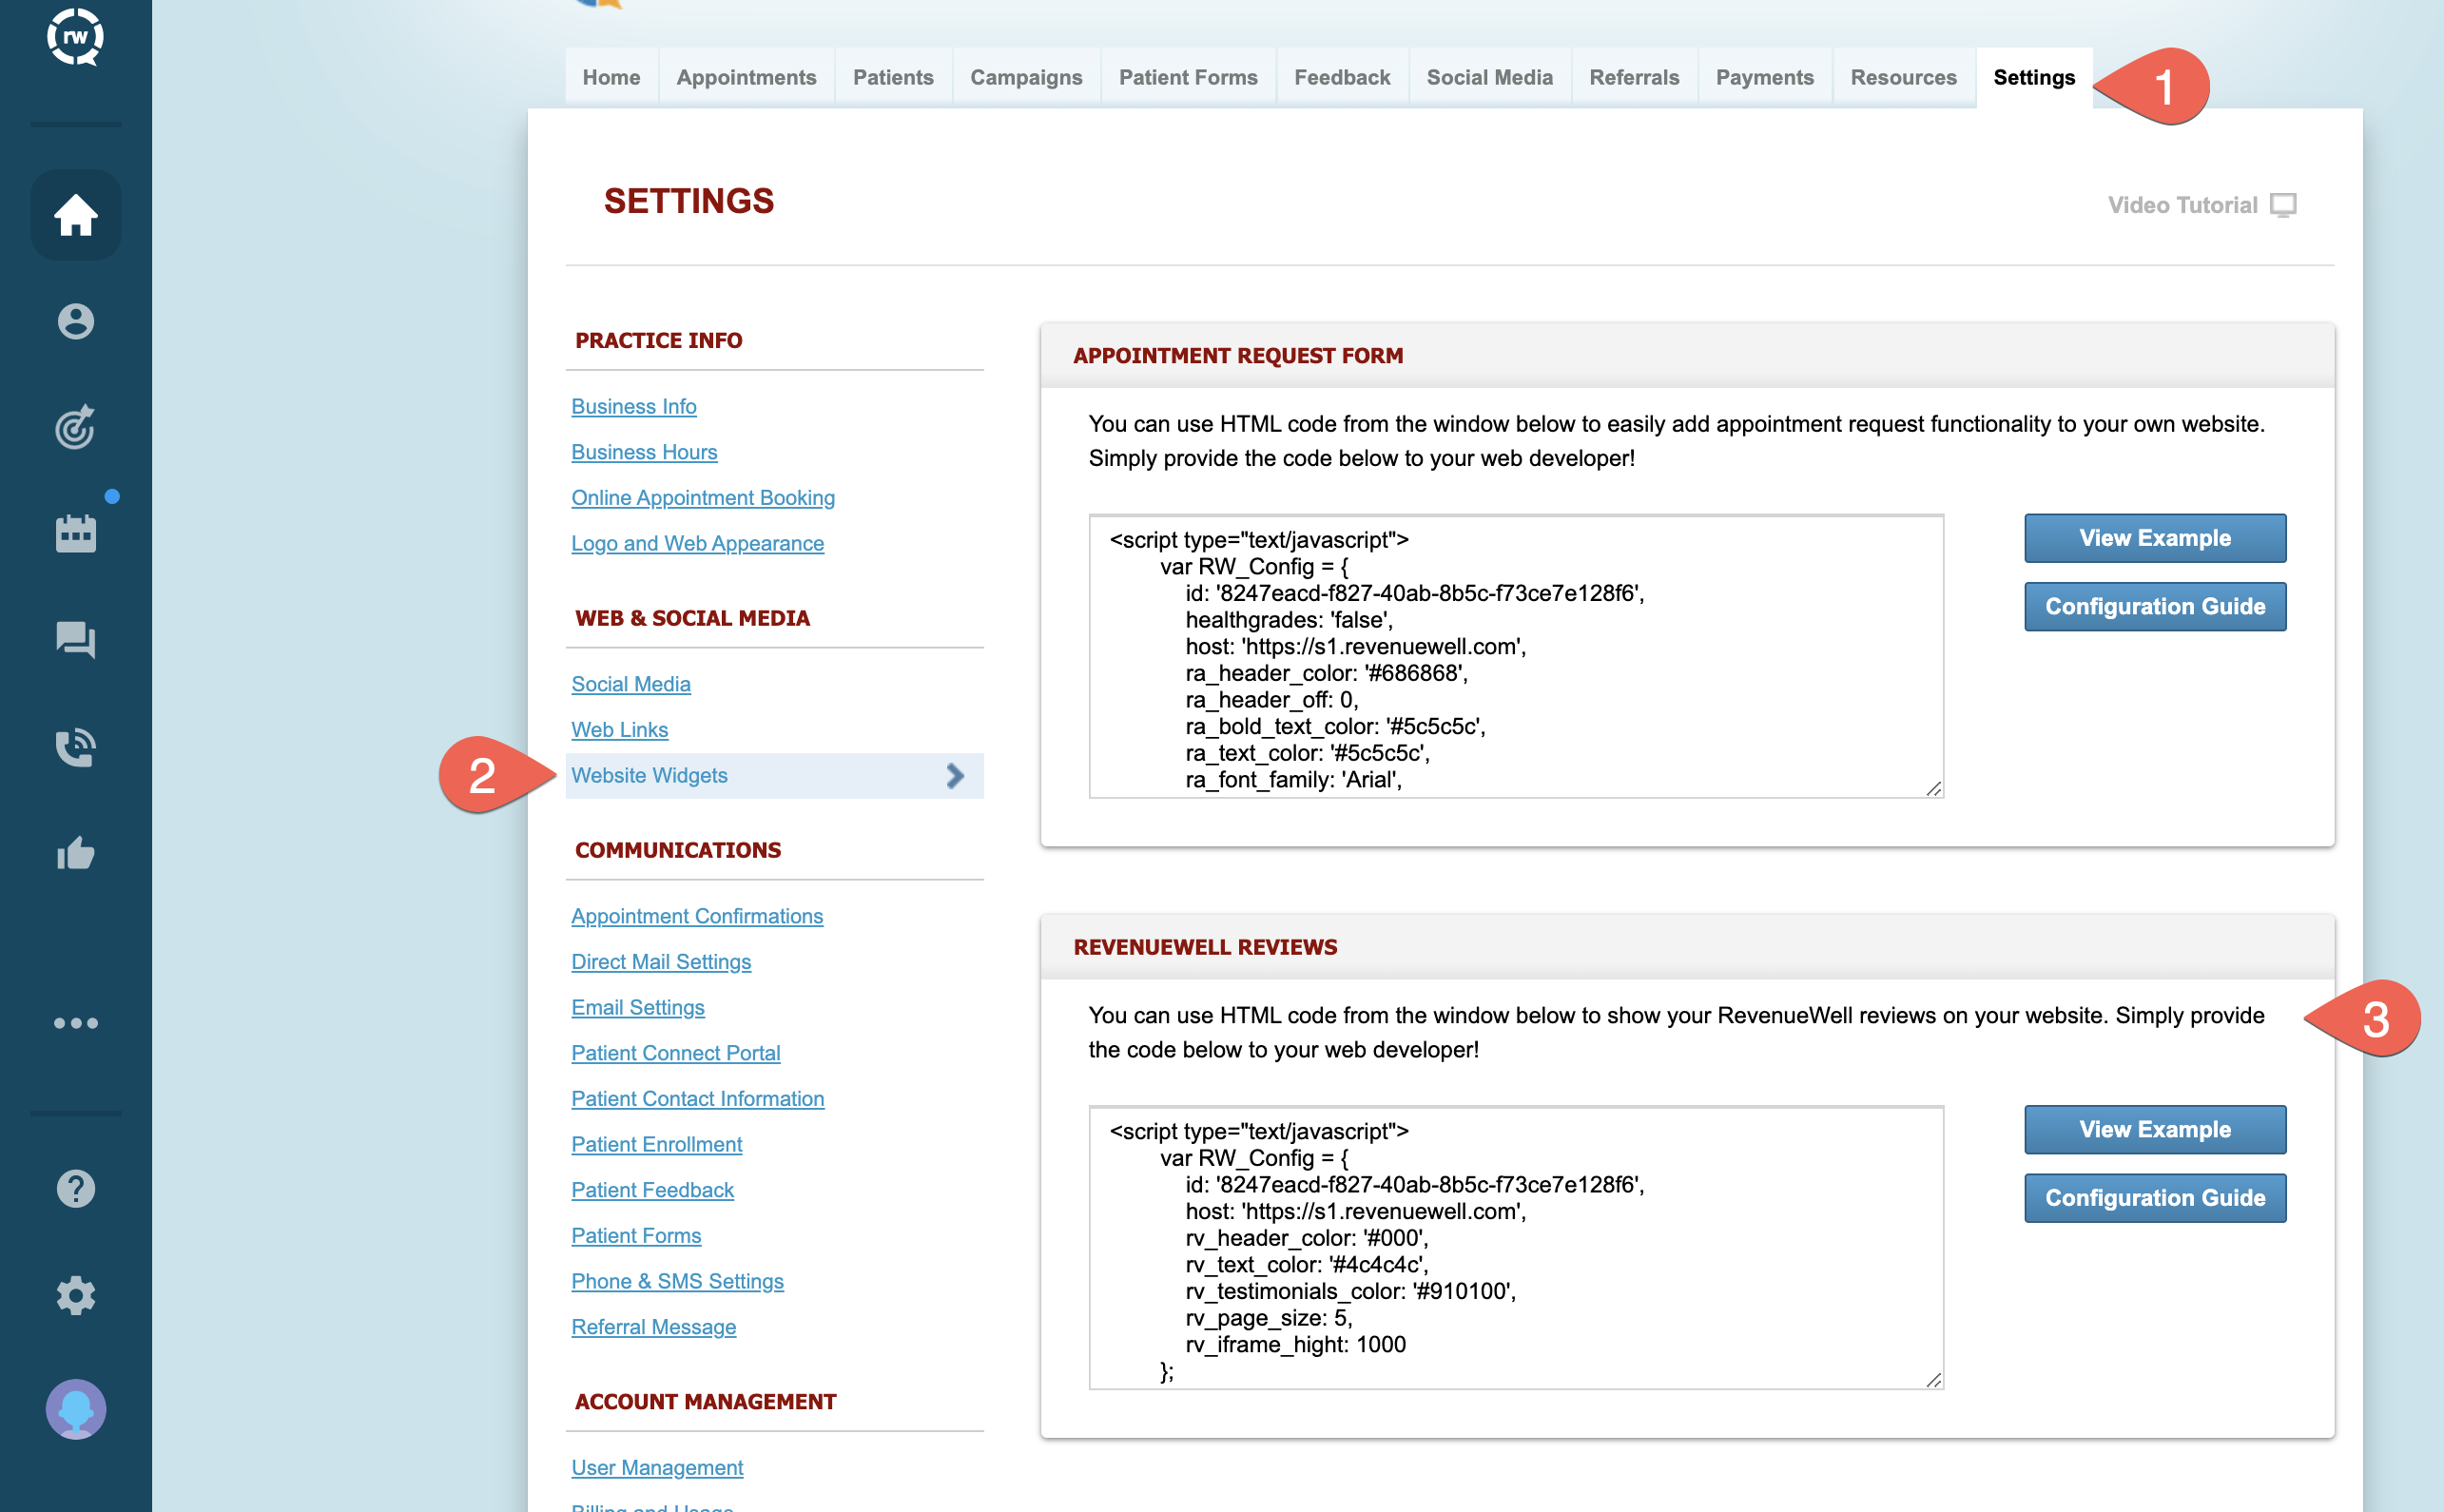Open the campaigns target sidebar icon
The width and height of the screenshot is (2444, 1512).
click(x=75, y=428)
